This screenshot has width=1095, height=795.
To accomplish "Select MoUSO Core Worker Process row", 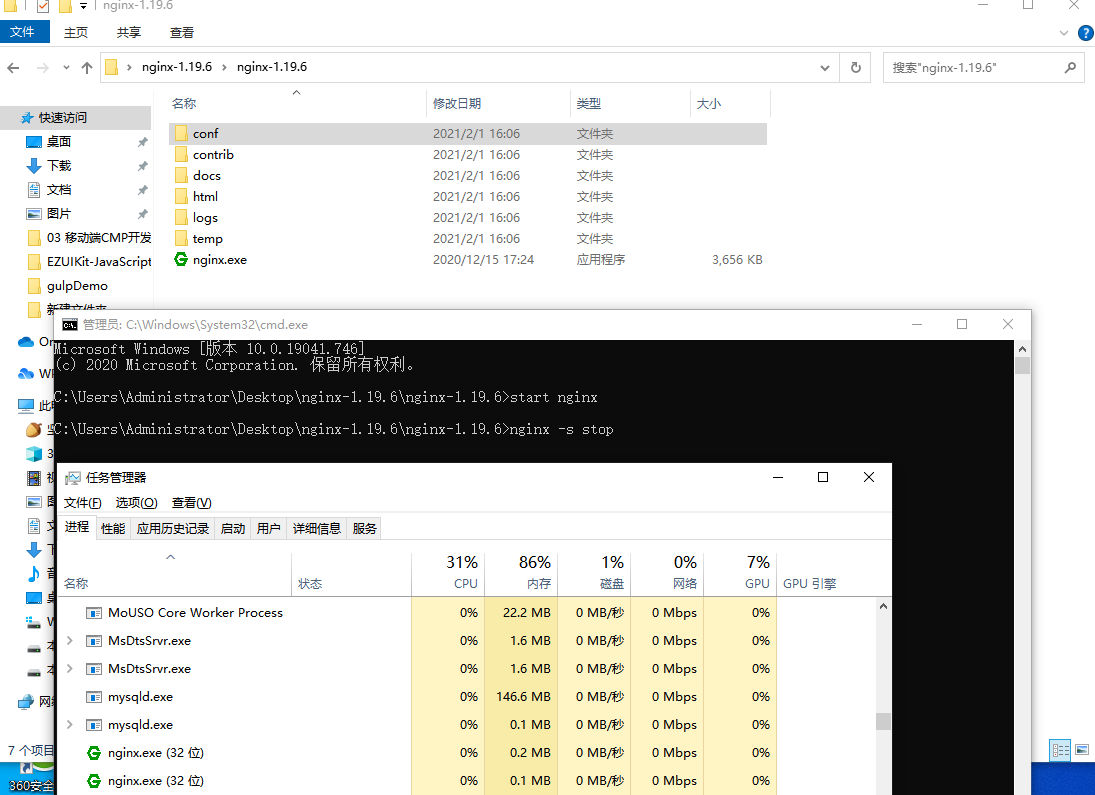I will pos(466,613).
